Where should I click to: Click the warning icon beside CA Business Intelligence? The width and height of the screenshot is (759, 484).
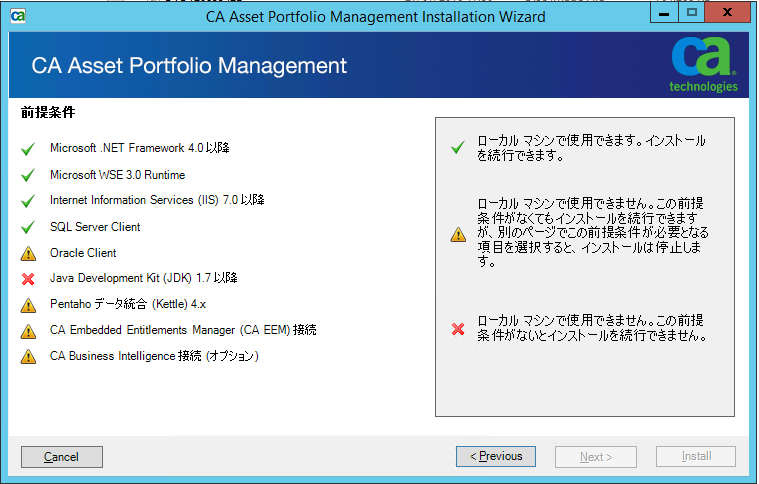(27, 357)
